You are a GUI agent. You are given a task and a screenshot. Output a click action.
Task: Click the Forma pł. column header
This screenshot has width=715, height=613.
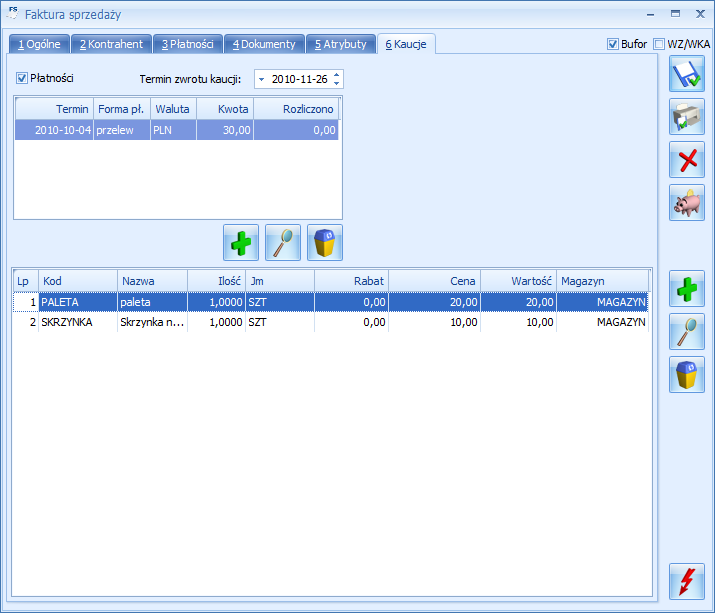(122, 109)
